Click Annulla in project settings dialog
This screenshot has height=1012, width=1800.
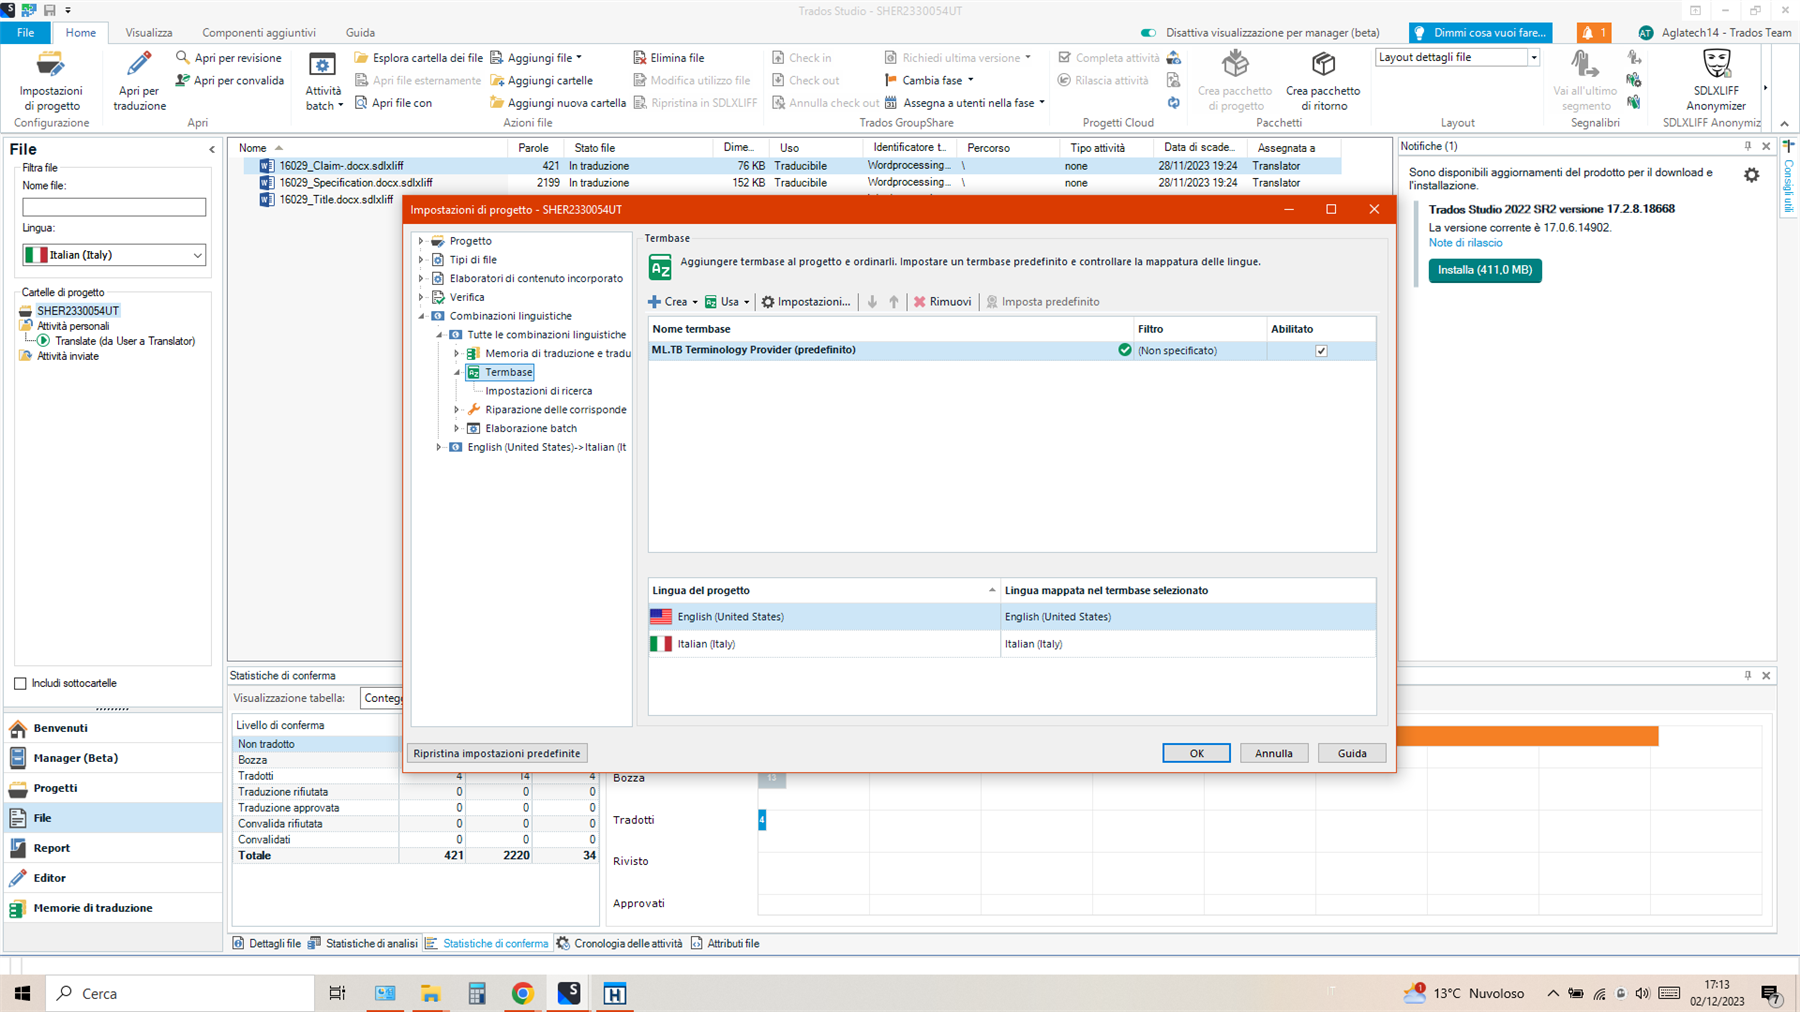click(1274, 753)
